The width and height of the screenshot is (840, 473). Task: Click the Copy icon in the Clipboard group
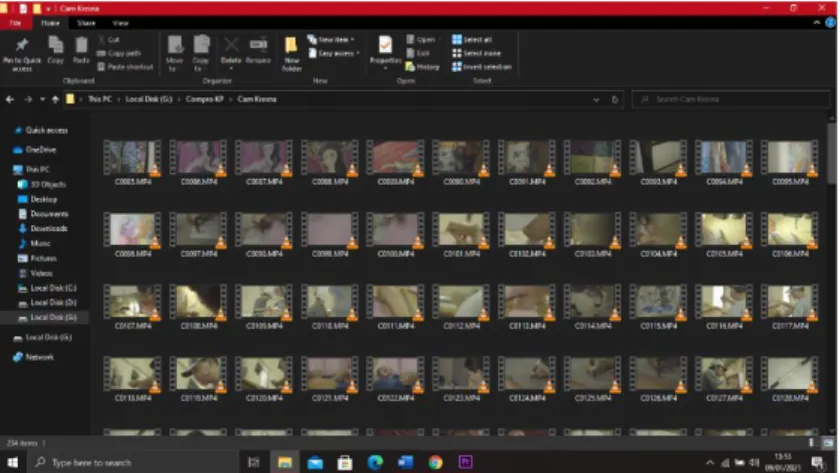[55, 45]
